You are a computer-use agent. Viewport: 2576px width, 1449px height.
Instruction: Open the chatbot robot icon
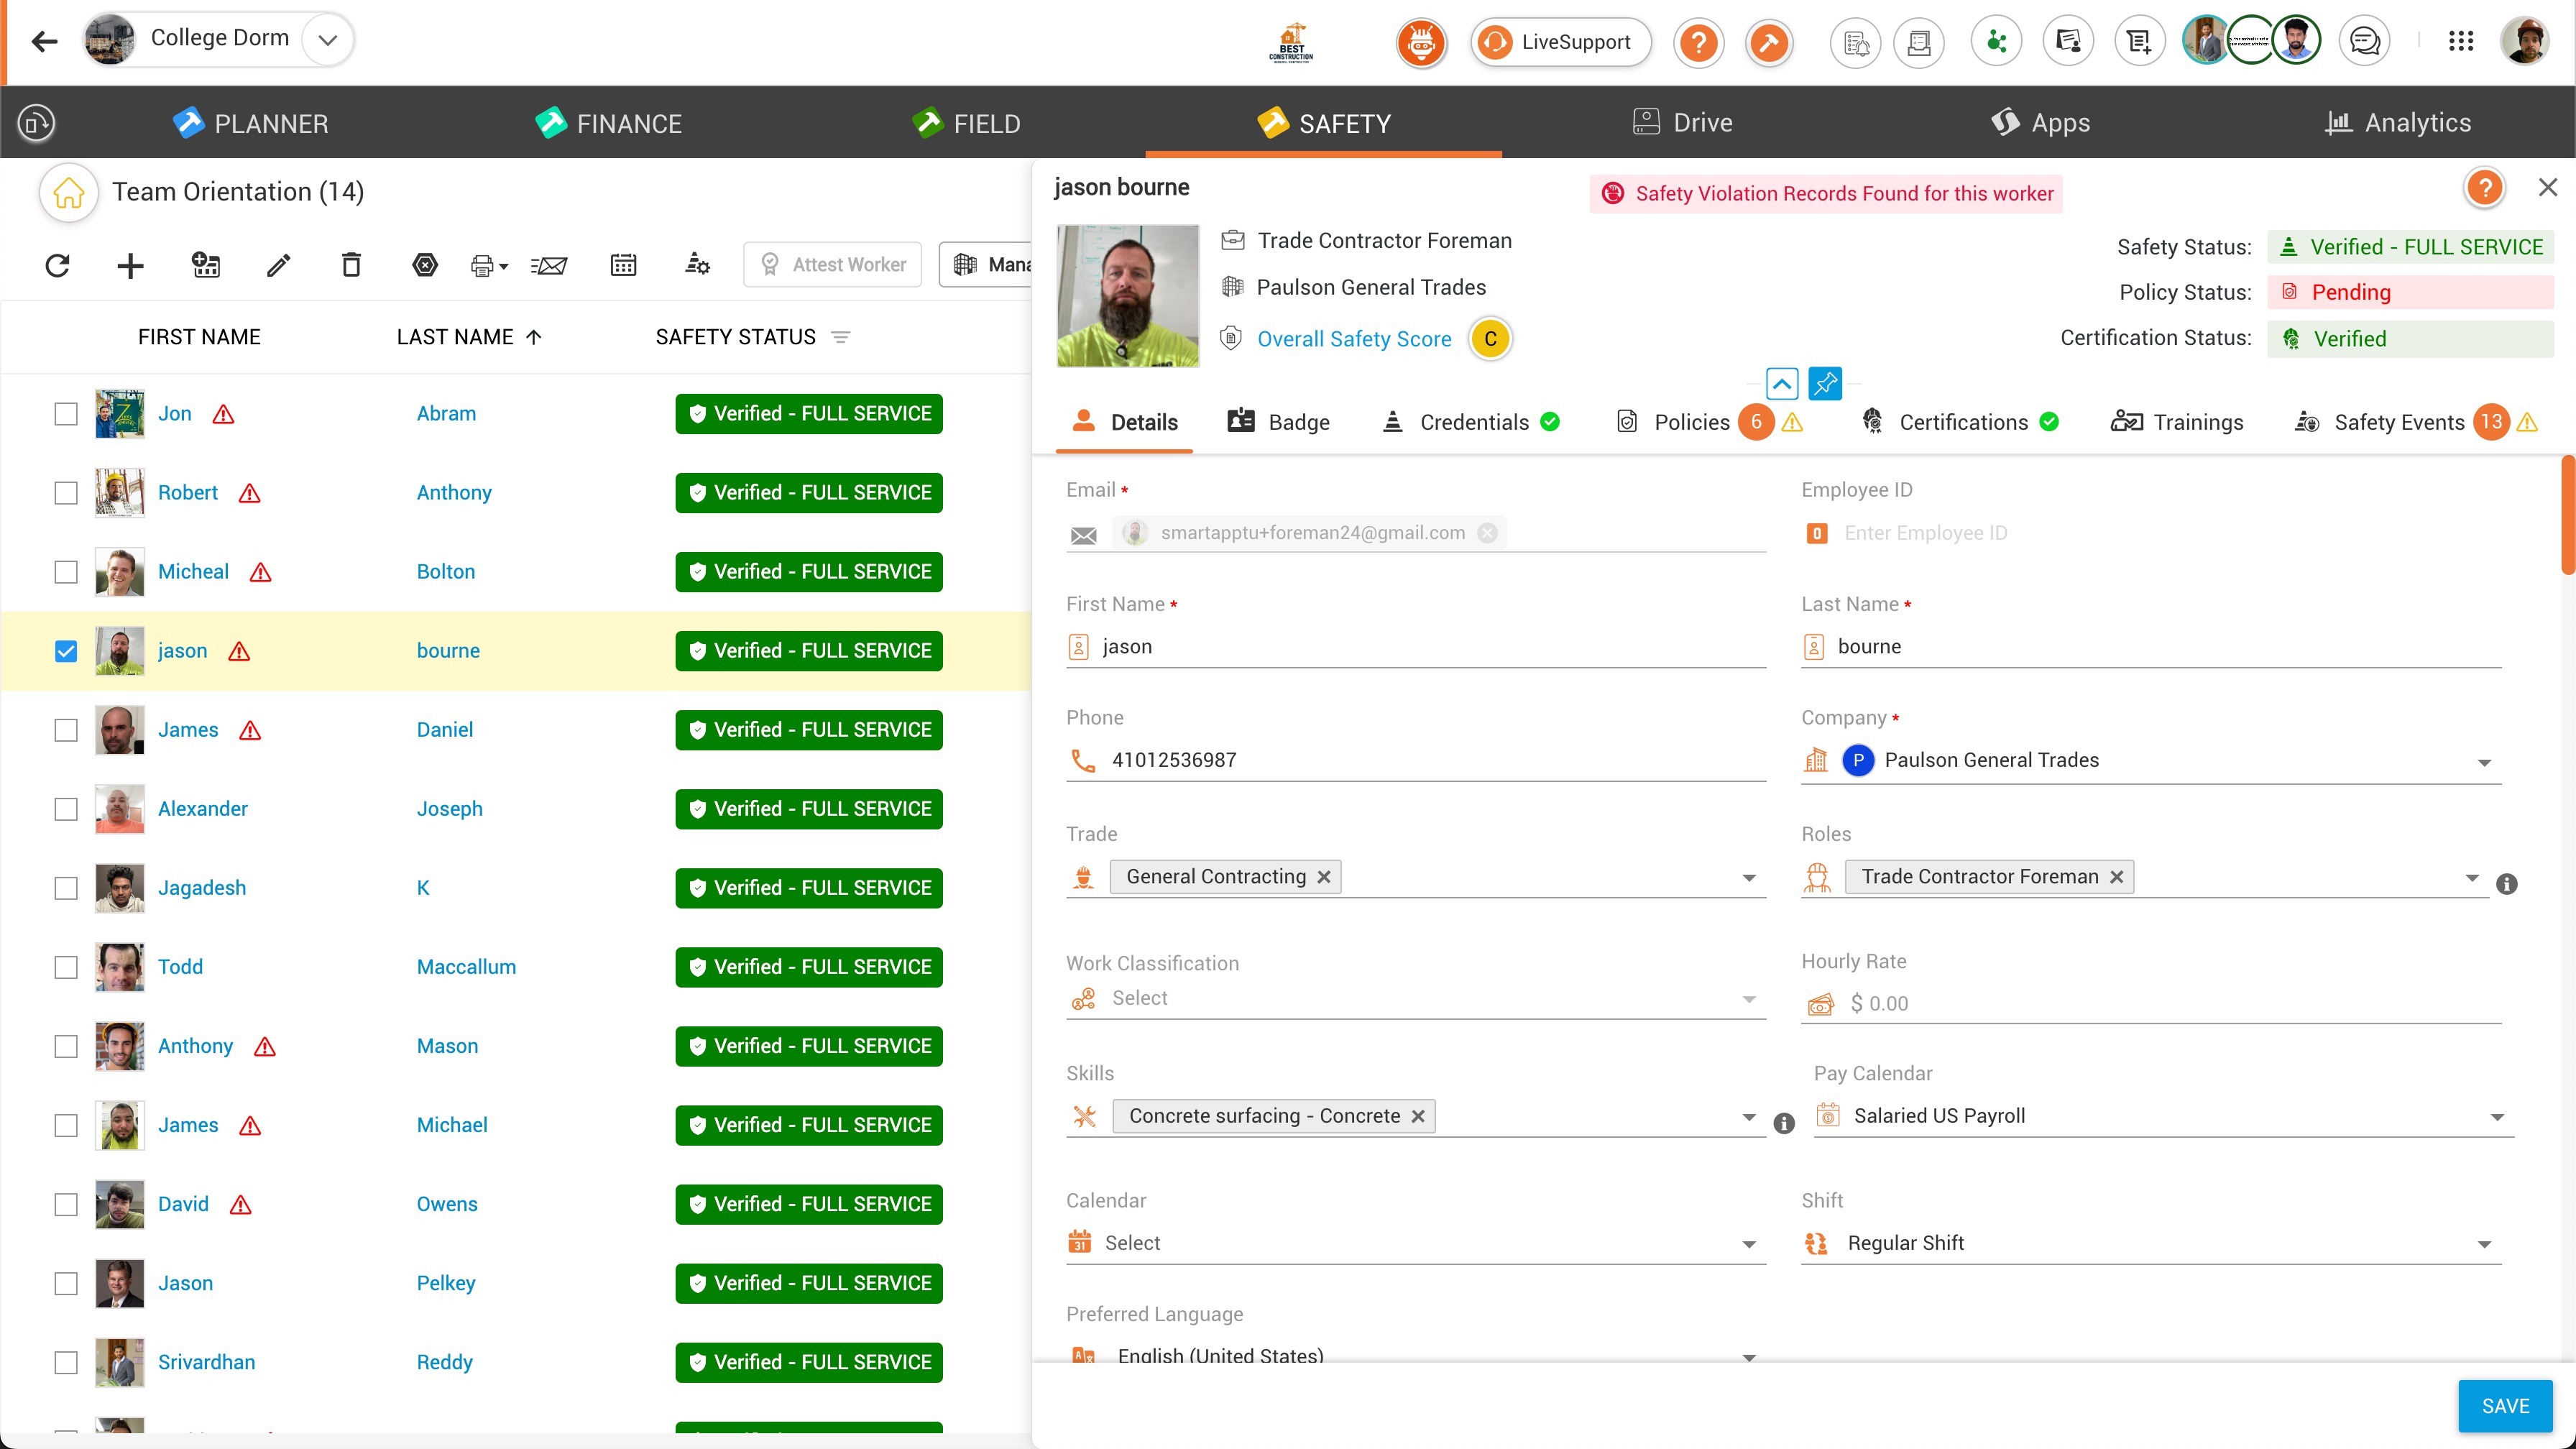pos(1421,42)
